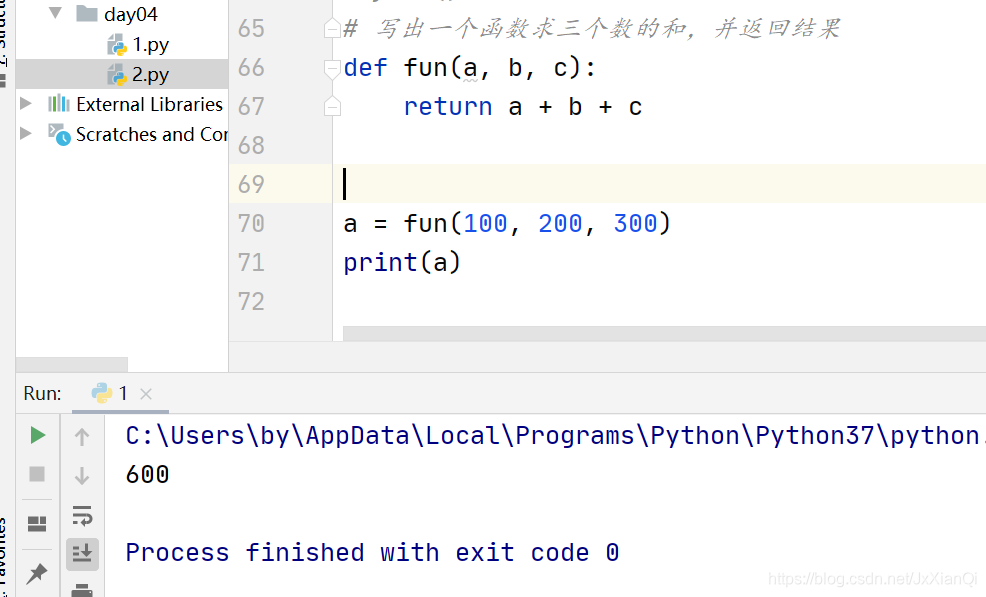986x597 pixels.
Task: Click the number 200 in fun call
Action: click(x=560, y=223)
